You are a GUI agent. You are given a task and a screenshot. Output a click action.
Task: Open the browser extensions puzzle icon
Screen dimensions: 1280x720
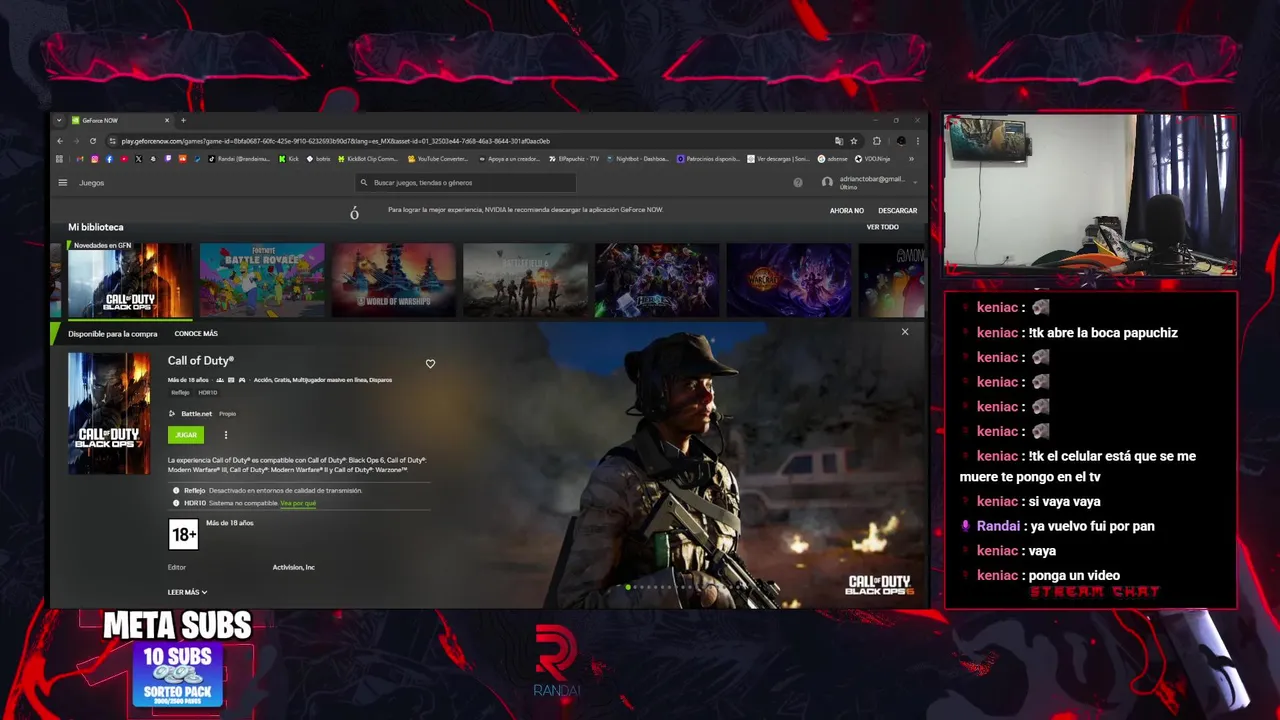pyautogui.click(x=877, y=141)
